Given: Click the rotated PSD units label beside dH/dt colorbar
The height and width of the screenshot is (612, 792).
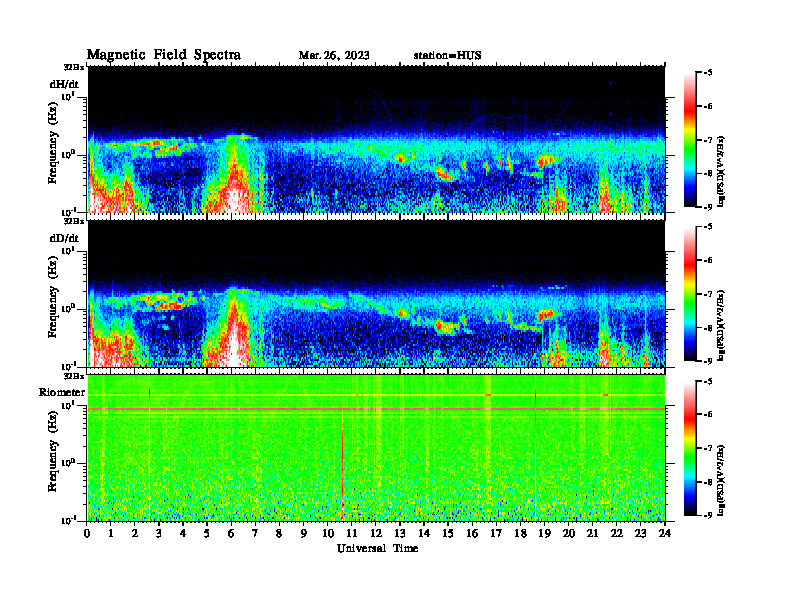Looking at the screenshot, I should (721, 171).
